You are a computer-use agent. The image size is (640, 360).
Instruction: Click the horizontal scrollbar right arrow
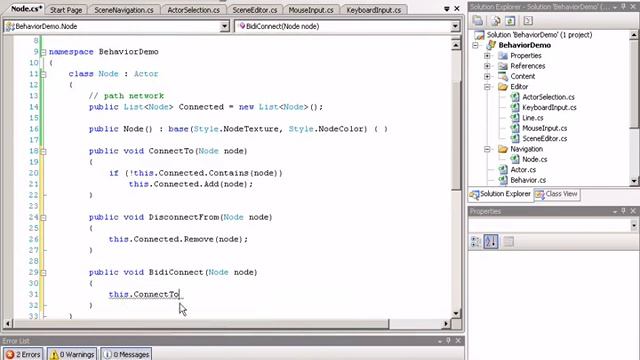pyautogui.click(x=446, y=324)
